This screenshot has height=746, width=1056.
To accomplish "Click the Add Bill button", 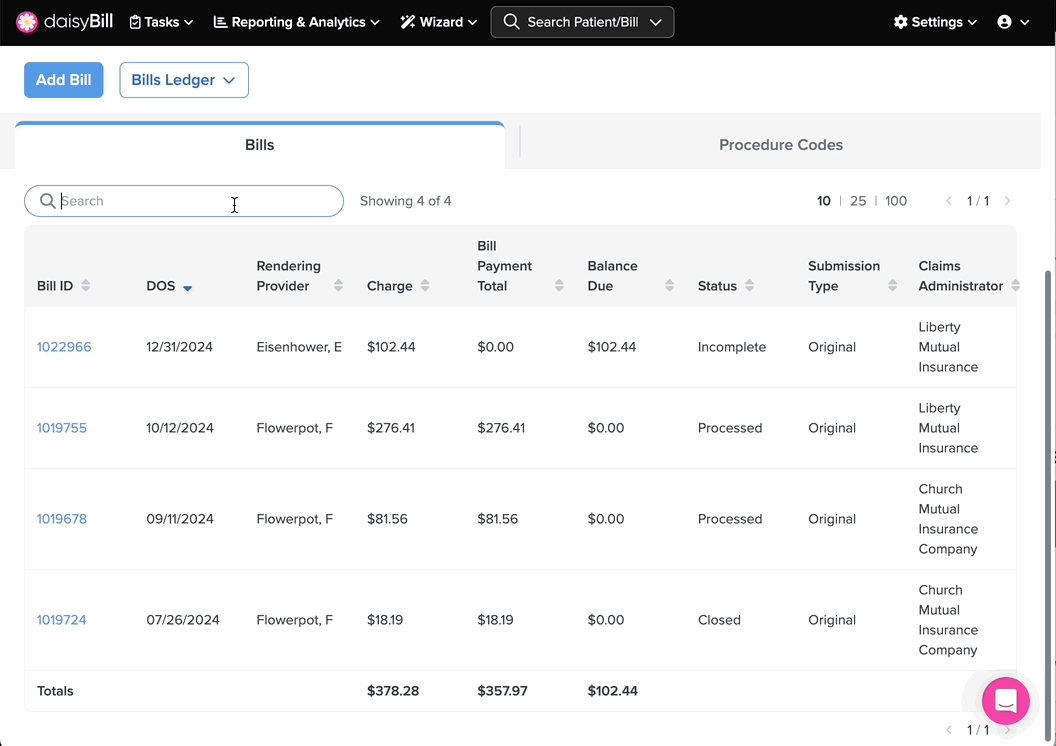I will [64, 80].
